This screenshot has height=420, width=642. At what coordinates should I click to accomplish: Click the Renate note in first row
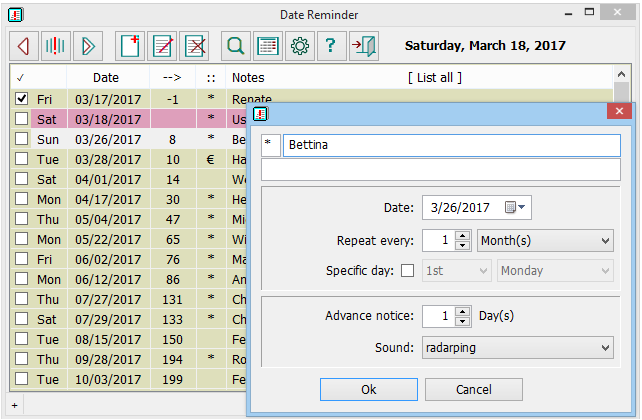click(252, 99)
